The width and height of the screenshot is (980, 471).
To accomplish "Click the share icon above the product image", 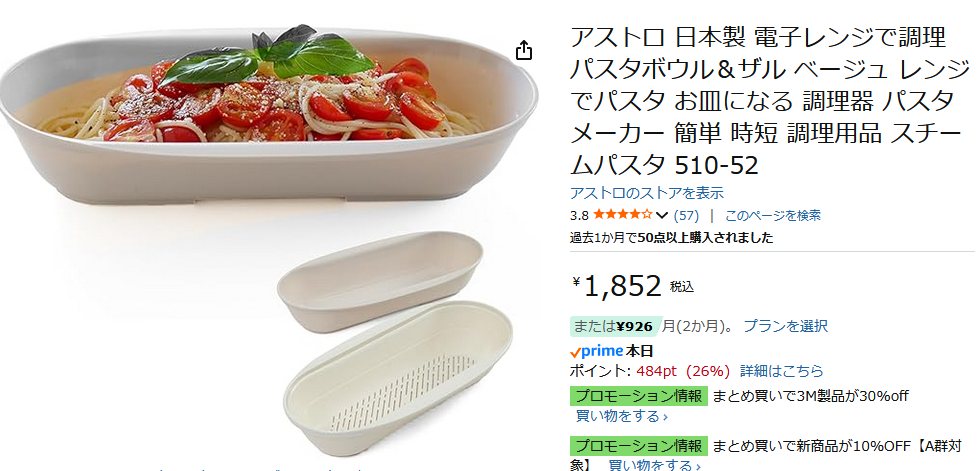I will pyautogui.click(x=523, y=50).
